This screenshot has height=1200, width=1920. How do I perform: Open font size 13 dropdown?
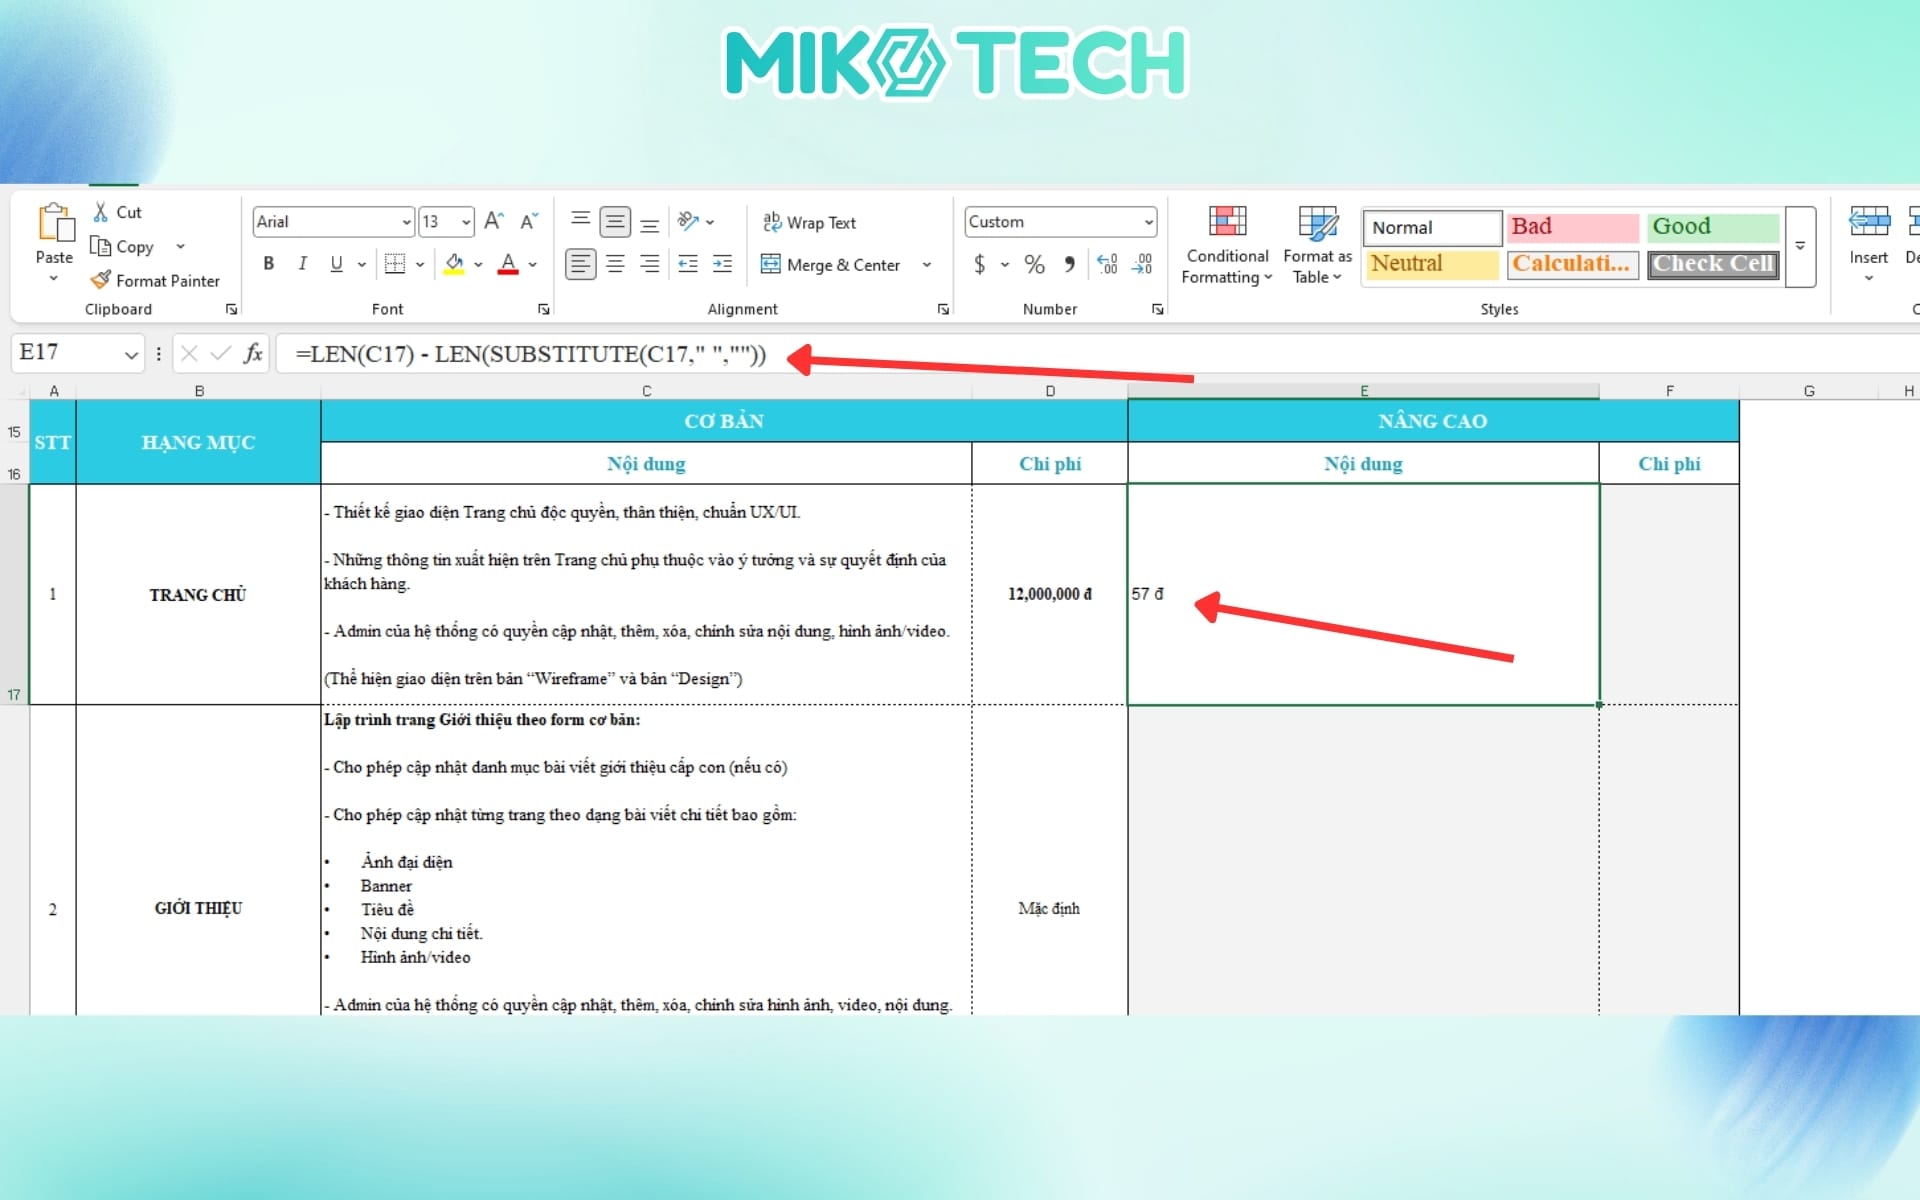466,222
